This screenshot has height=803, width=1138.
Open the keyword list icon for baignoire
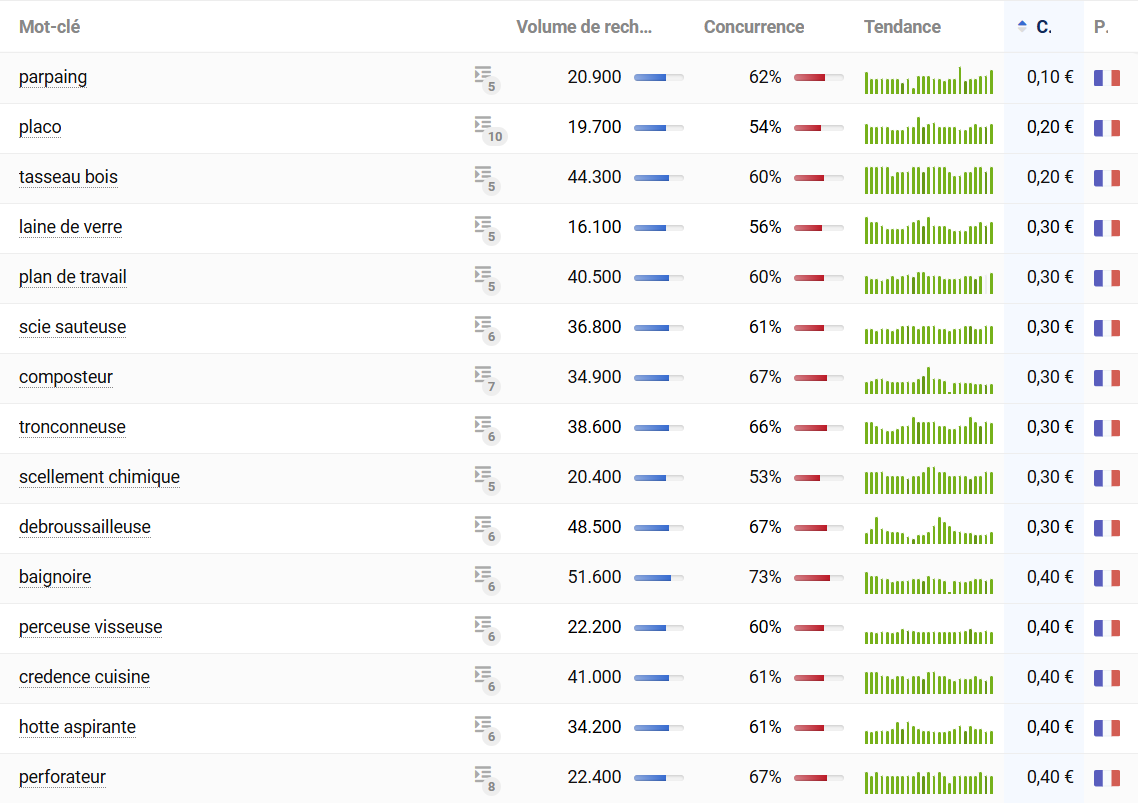(x=485, y=578)
